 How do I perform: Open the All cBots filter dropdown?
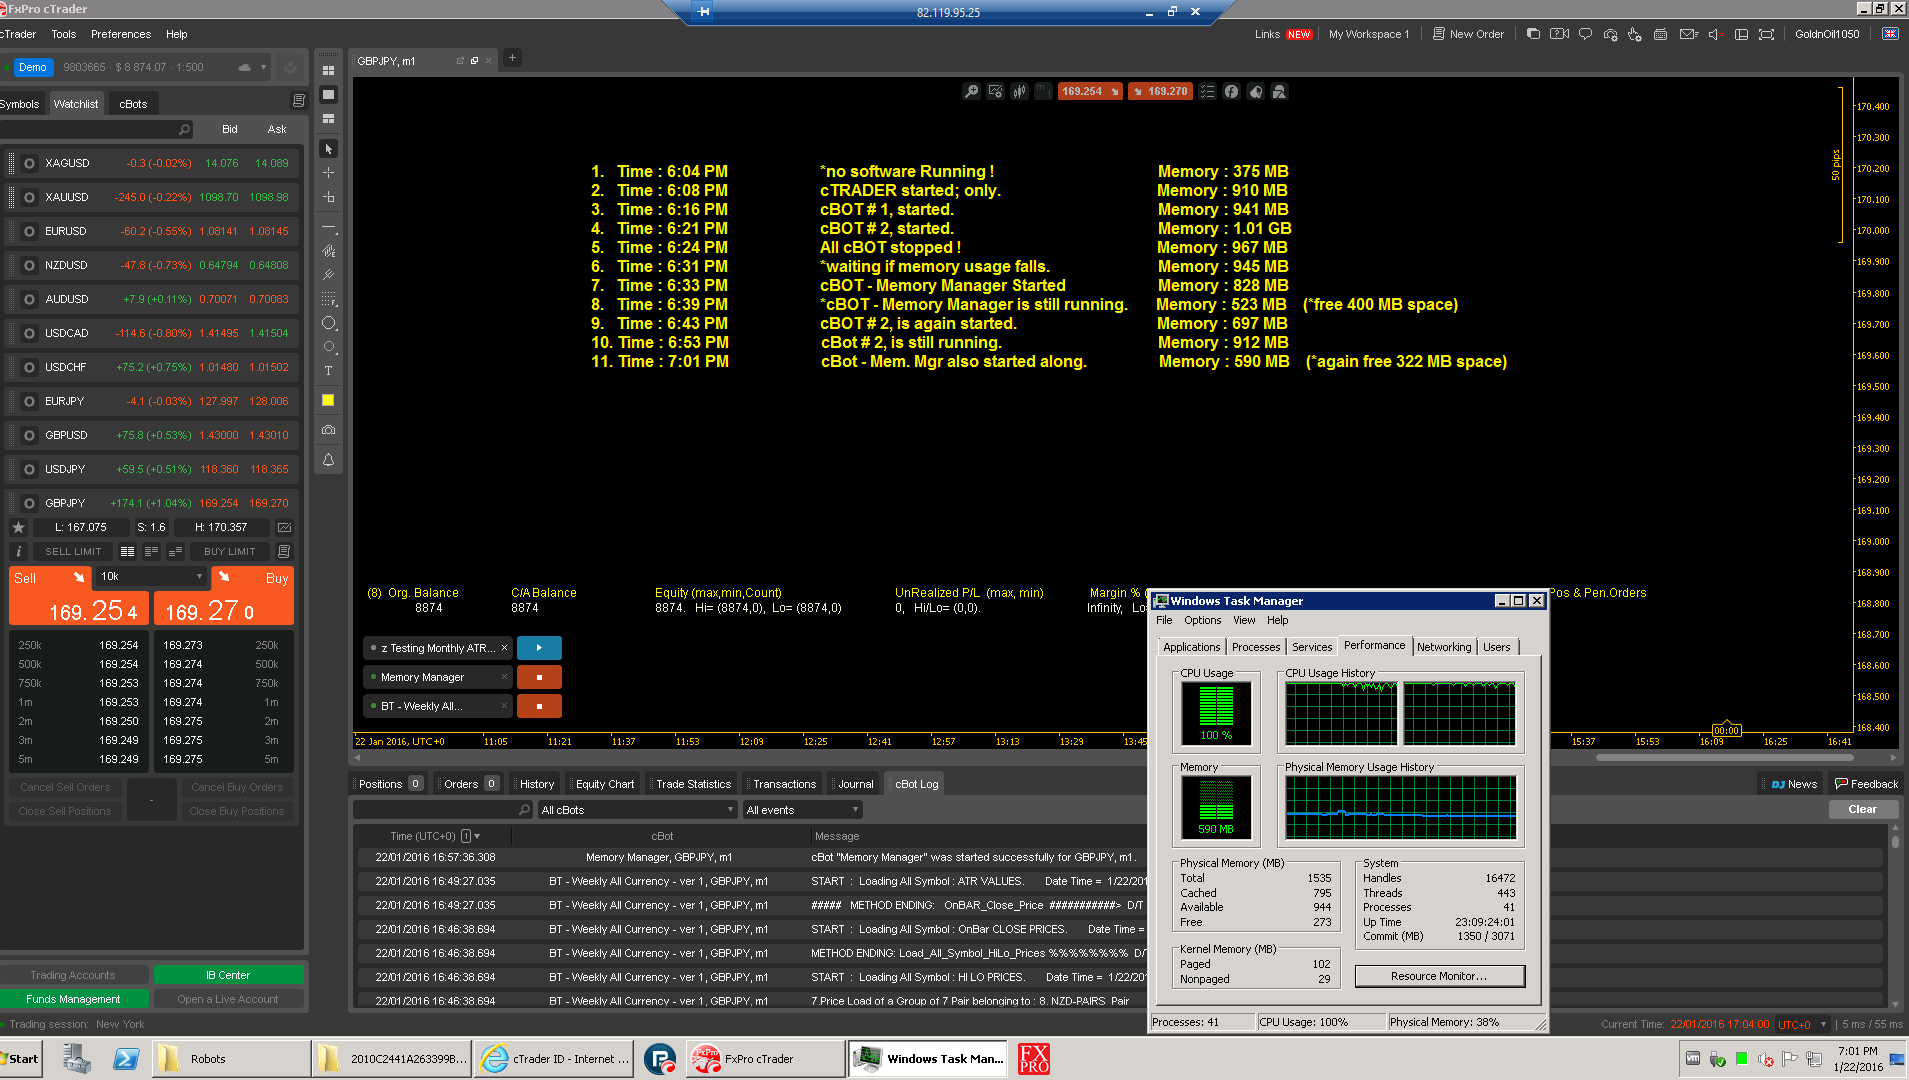tap(637, 810)
